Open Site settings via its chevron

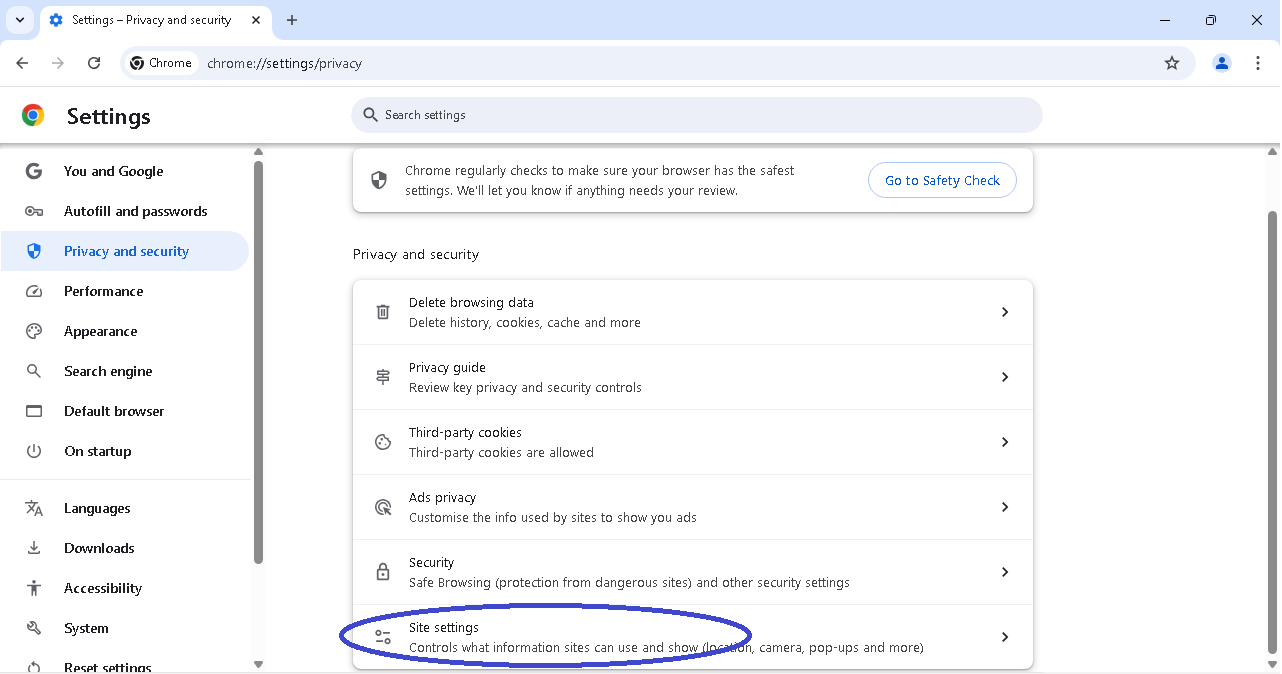coord(1005,637)
